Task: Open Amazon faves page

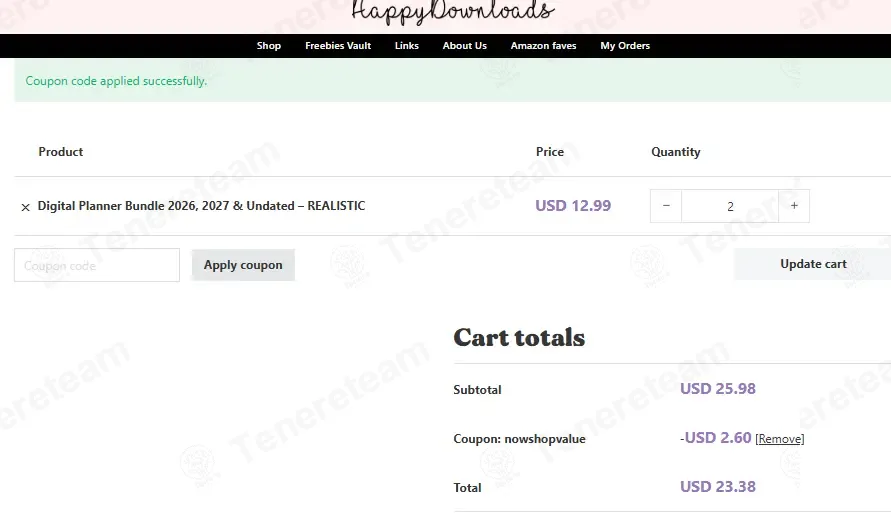Action: [543, 45]
